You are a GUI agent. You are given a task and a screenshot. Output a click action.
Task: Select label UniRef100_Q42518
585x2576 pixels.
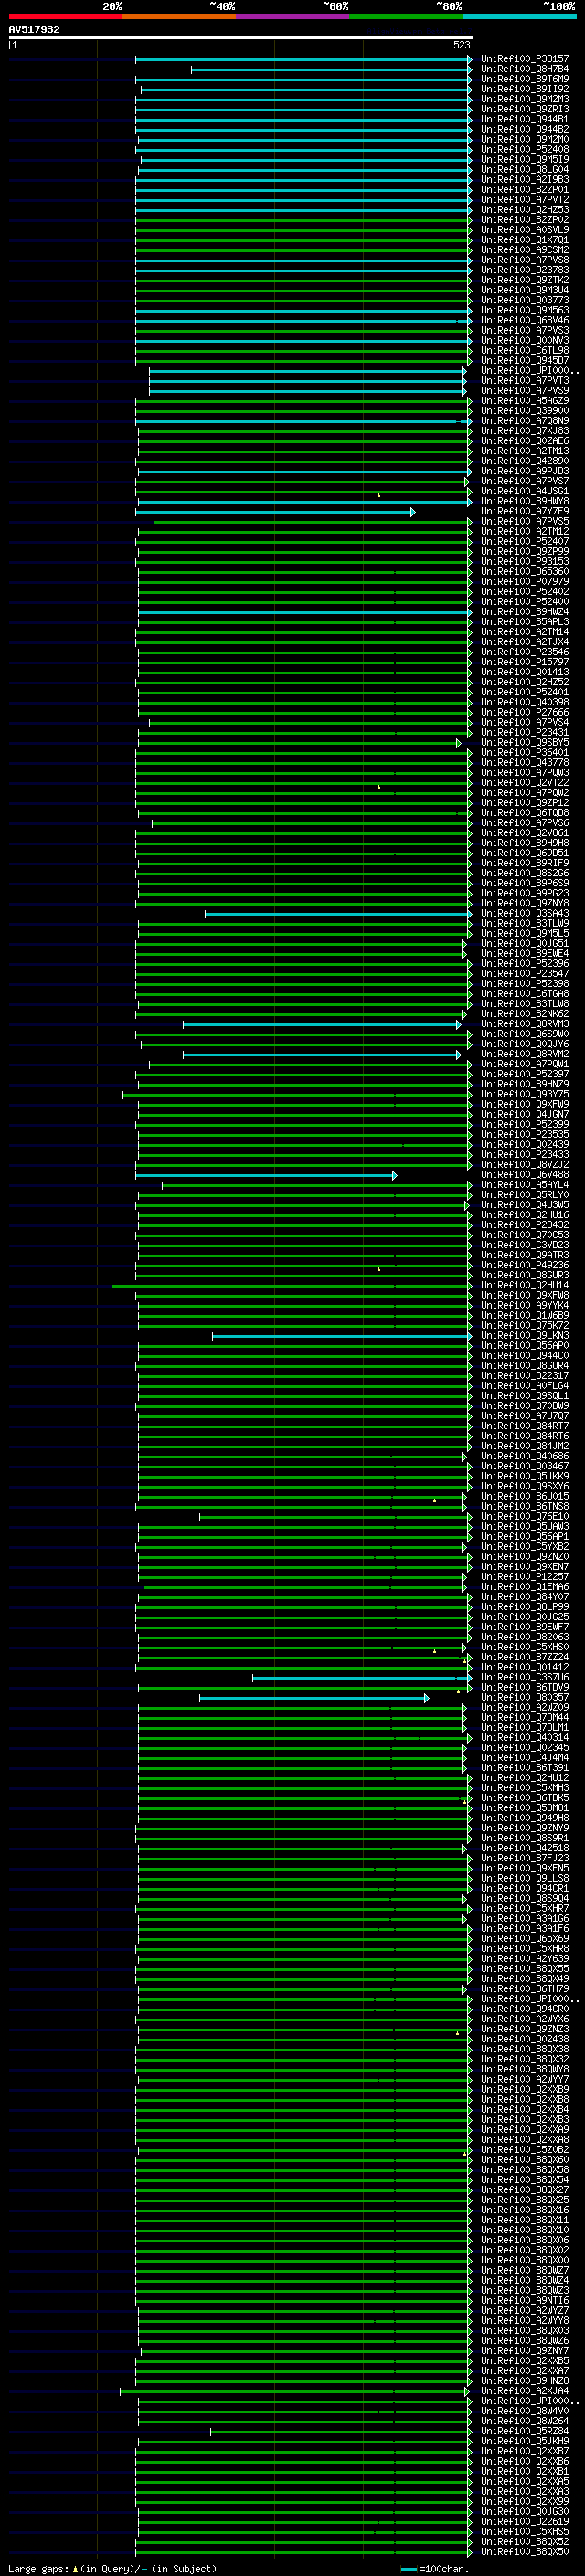pyautogui.click(x=524, y=1849)
